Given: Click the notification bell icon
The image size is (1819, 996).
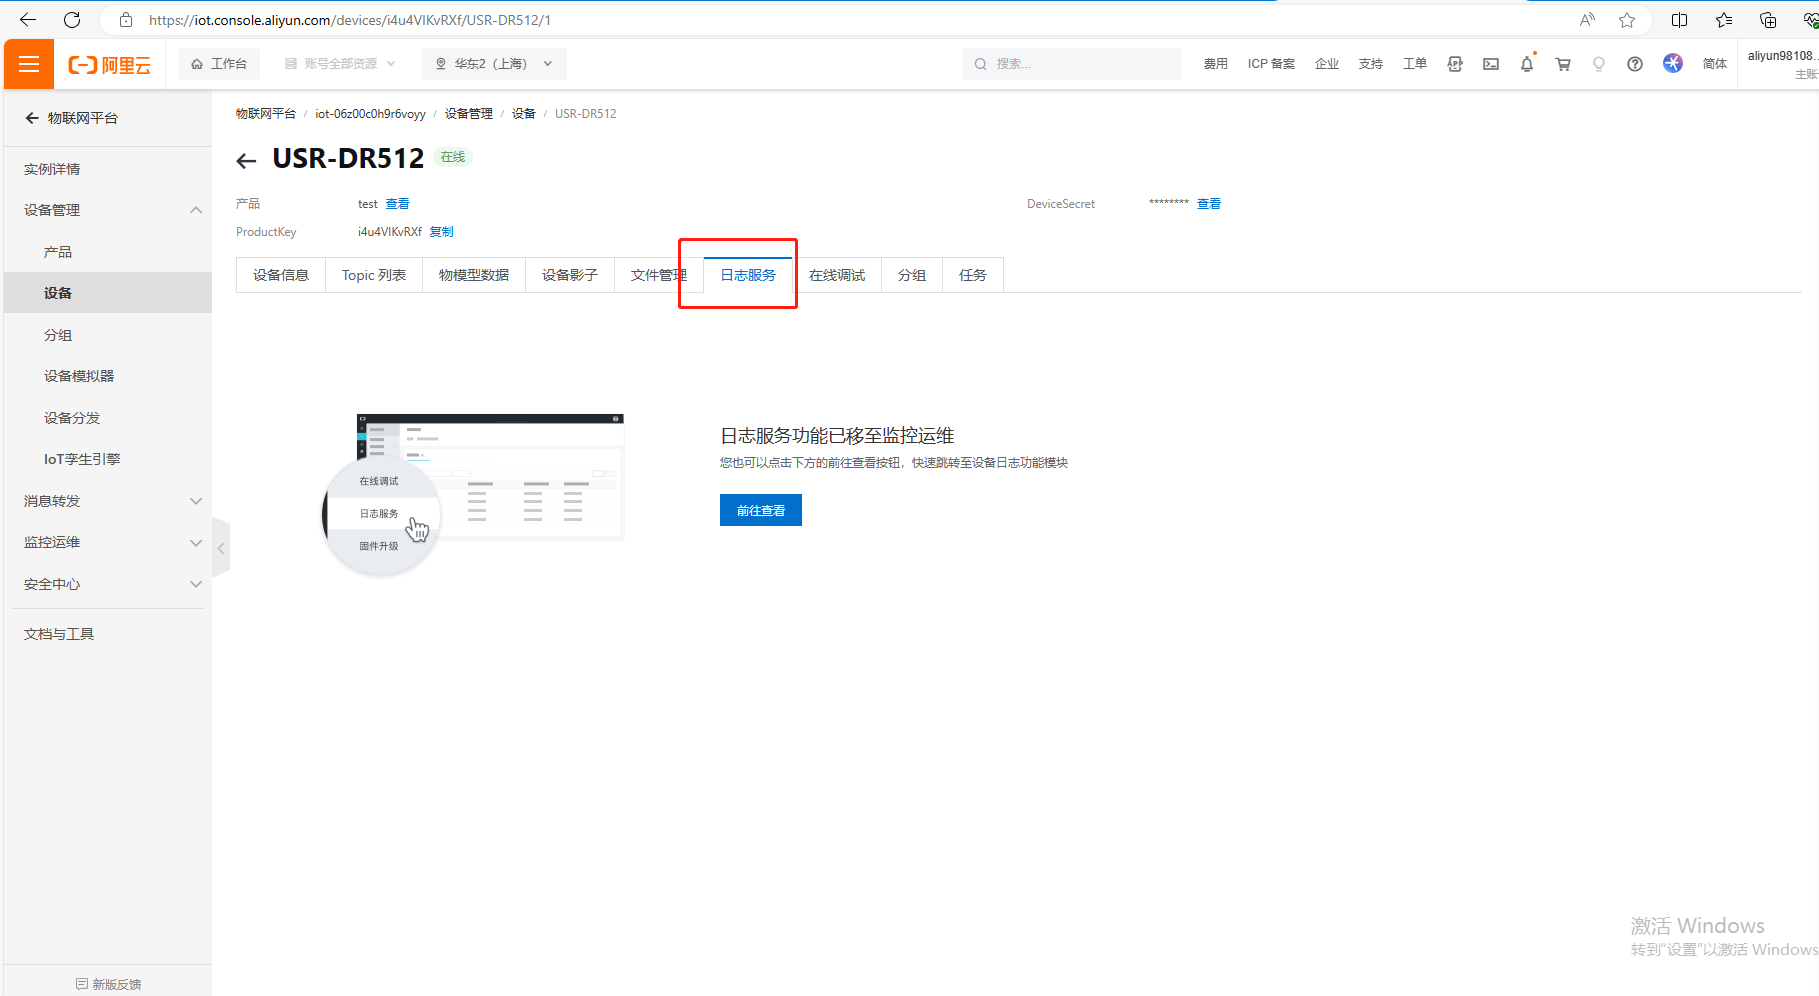Looking at the screenshot, I should 1526,64.
